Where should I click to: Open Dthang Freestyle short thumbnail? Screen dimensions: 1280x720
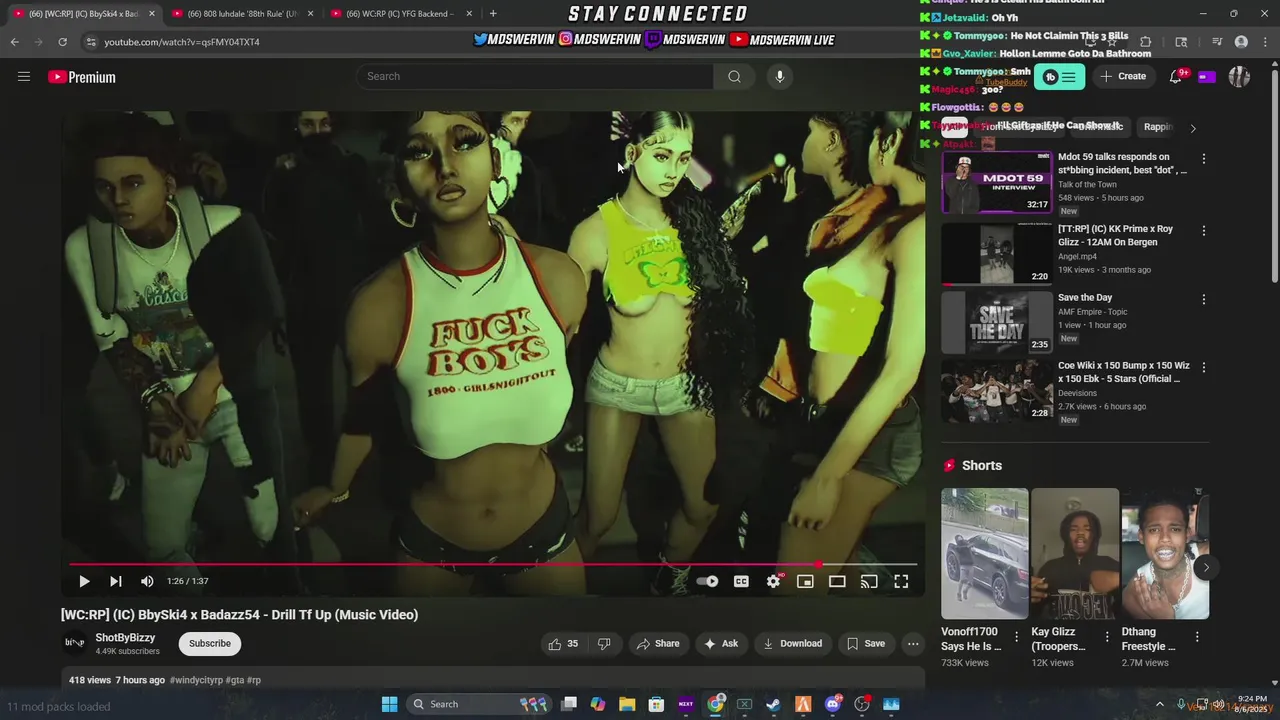coord(1165,554)
